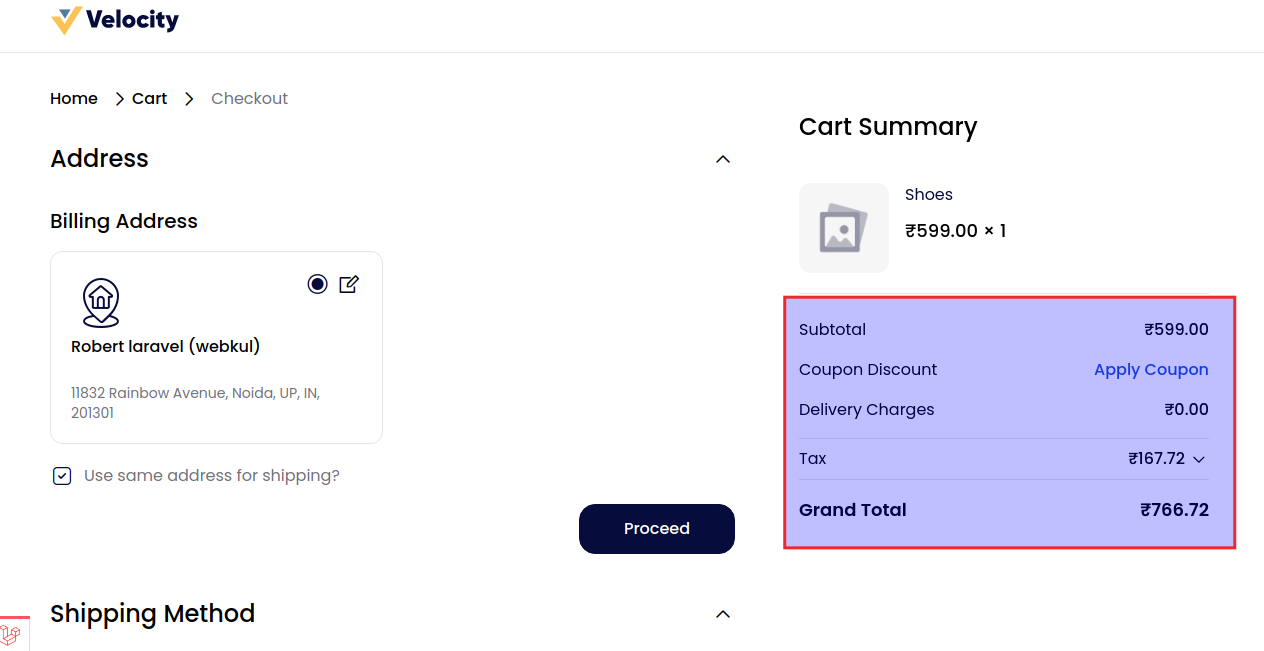The width and height of the screenshot is (1264, 651).
Task: Click the Shoes placeholder image
Action: point(844,228)
